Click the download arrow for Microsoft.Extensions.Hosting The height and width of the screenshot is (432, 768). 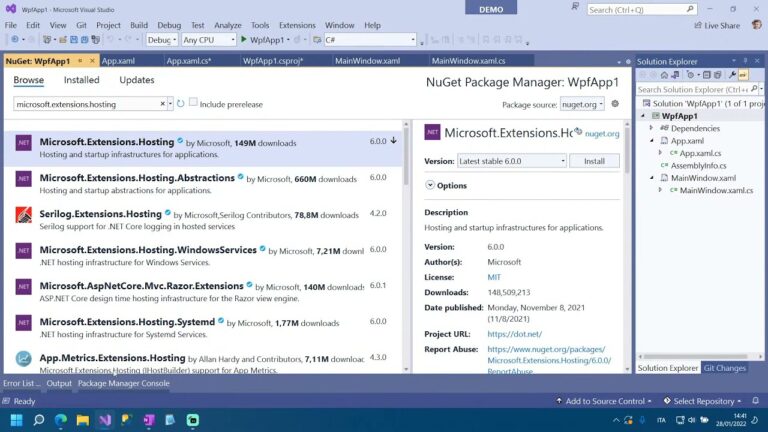pos(393,141)
